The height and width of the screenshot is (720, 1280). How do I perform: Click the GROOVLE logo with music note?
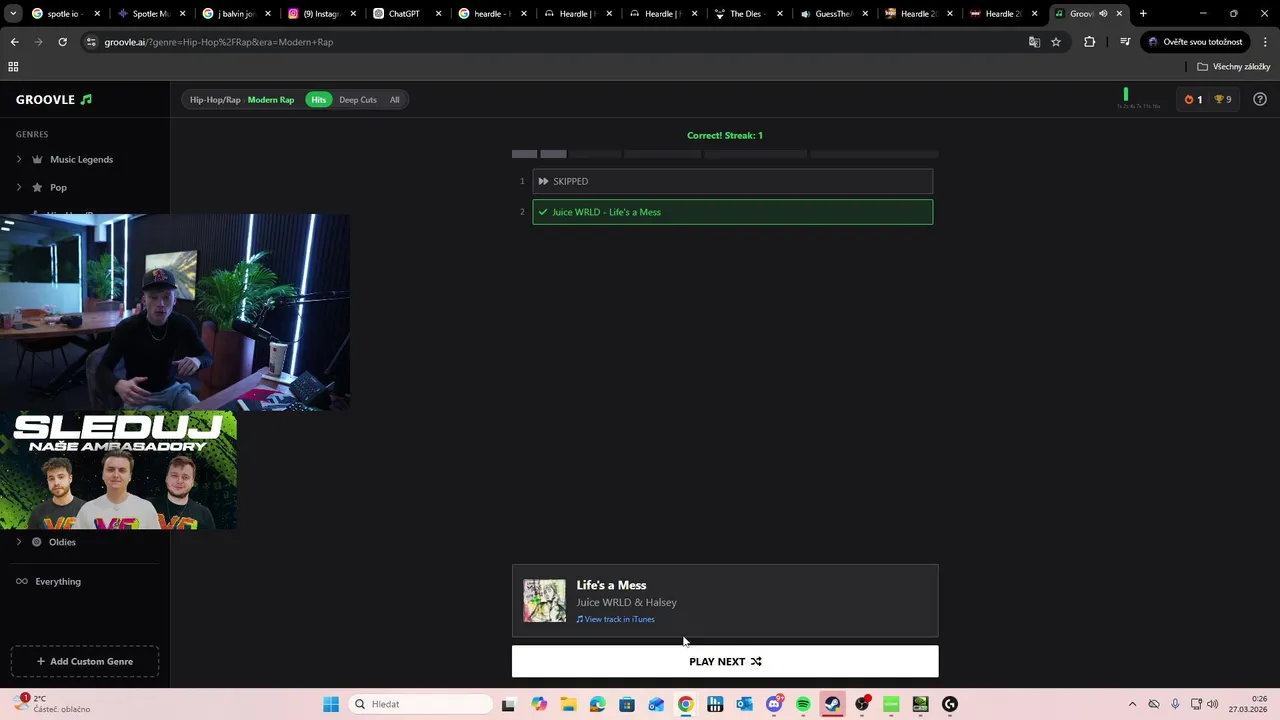pos(54,100)
